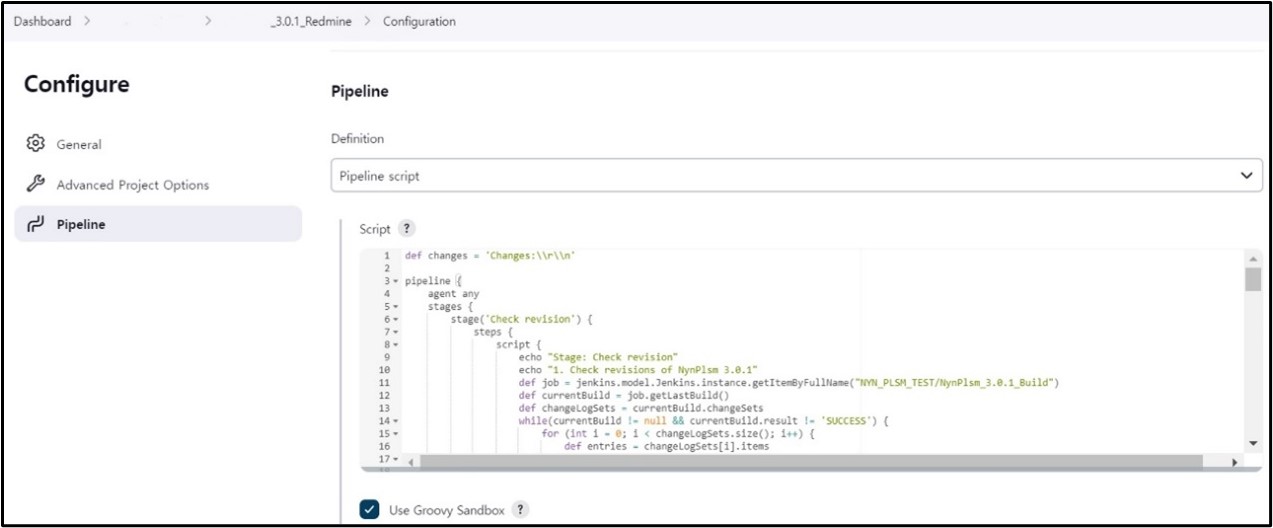Uncheck the Use Groovy Sandbox checkbox

point(370,510)
